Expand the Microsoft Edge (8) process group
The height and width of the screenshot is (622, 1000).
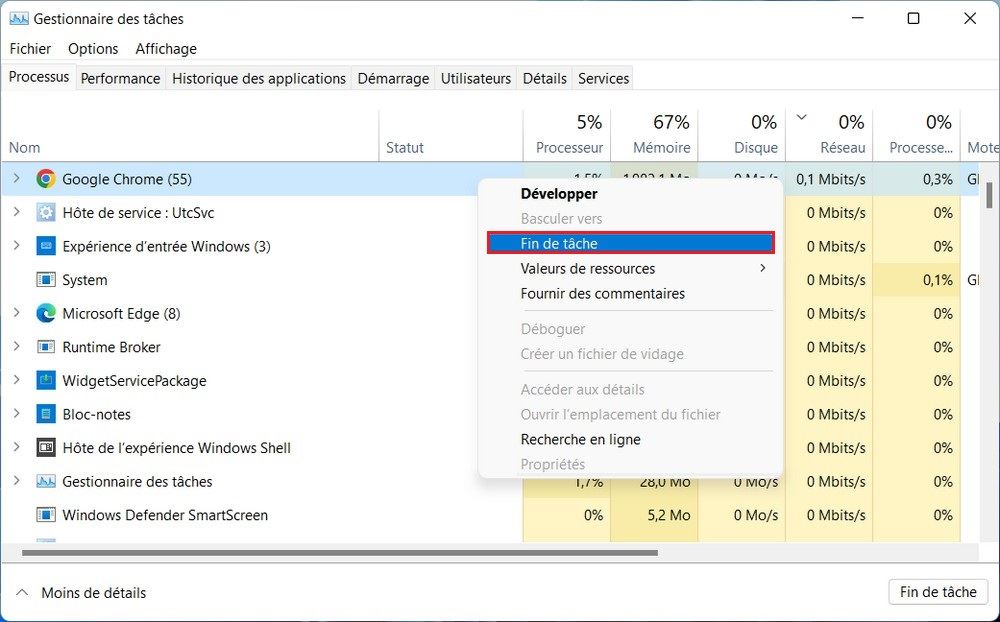17,313
